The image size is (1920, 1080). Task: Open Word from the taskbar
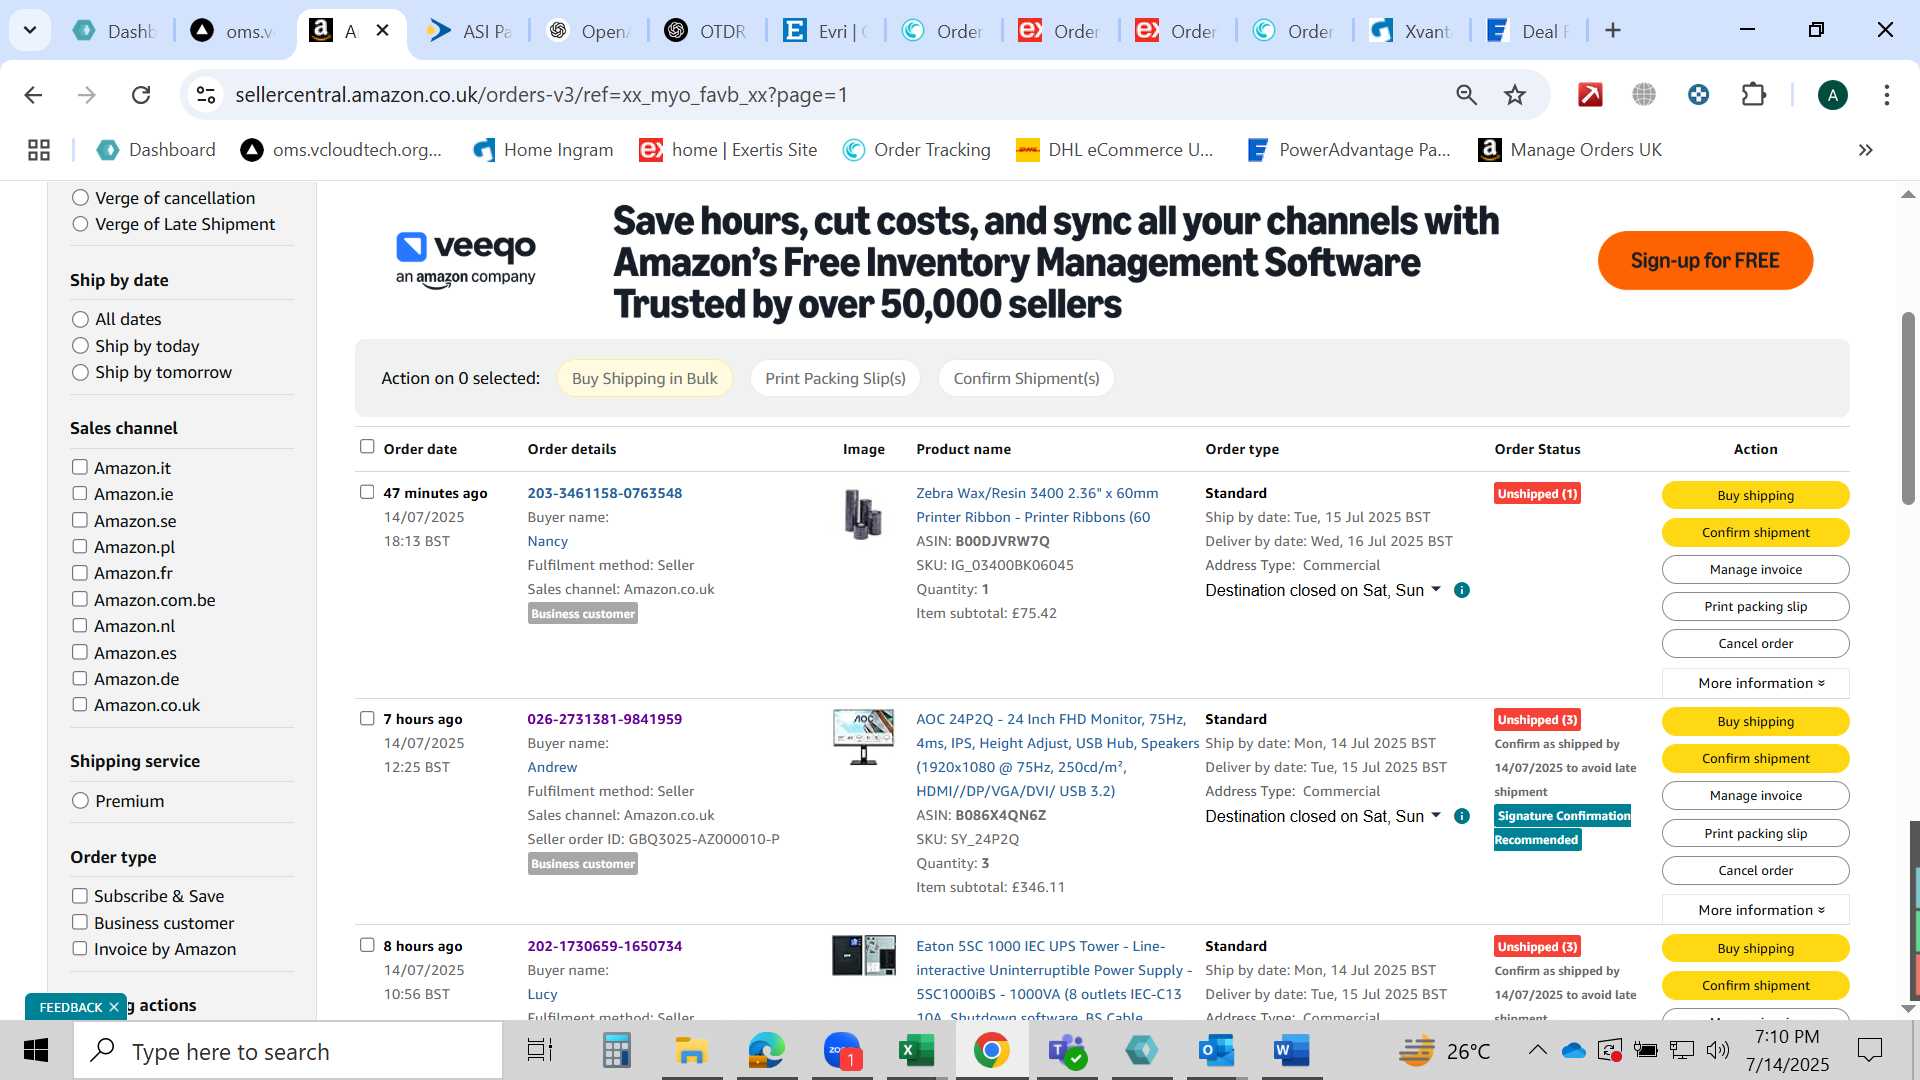pyautogui.click(x=1292, y=1051)
